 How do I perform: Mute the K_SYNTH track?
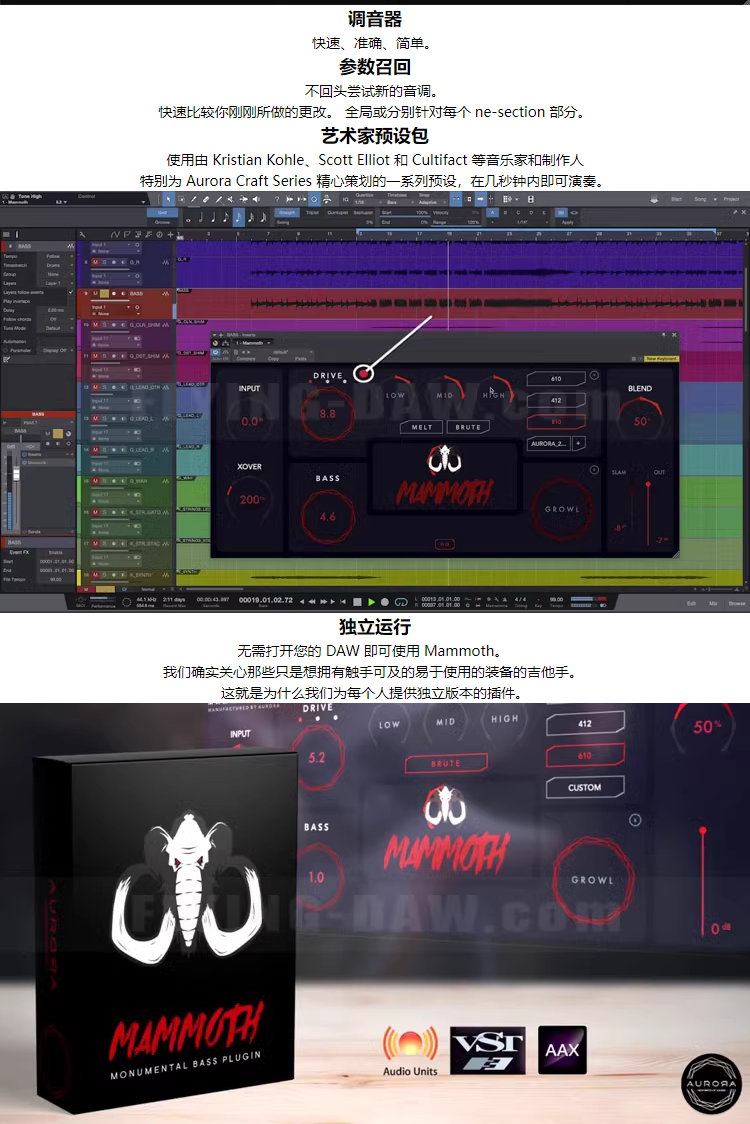coord(95,575)
